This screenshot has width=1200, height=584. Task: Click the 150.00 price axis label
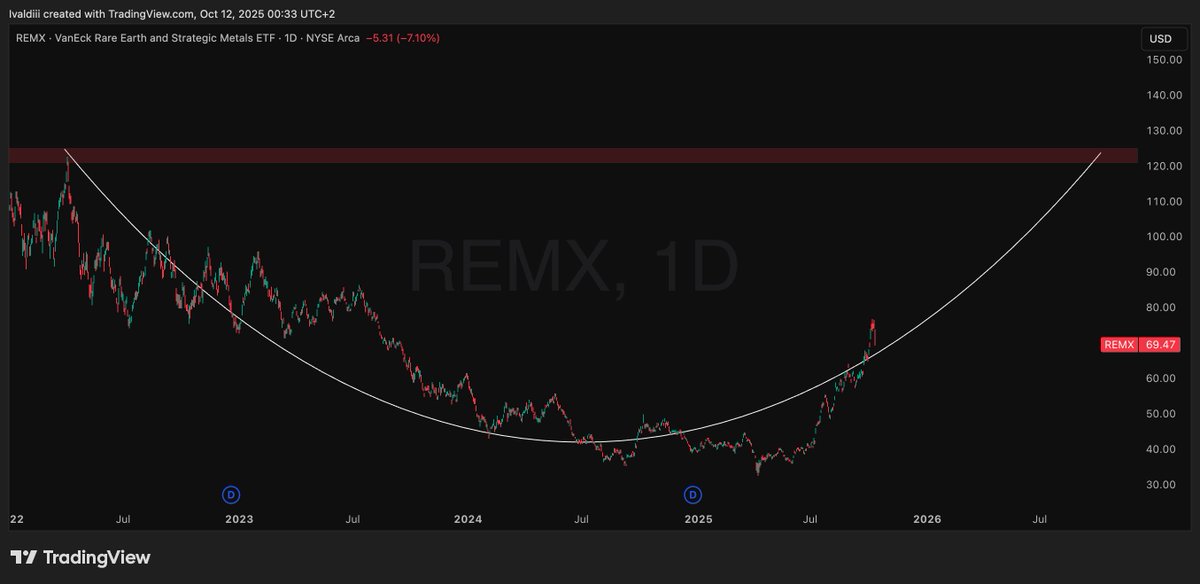pos(1164,60)
